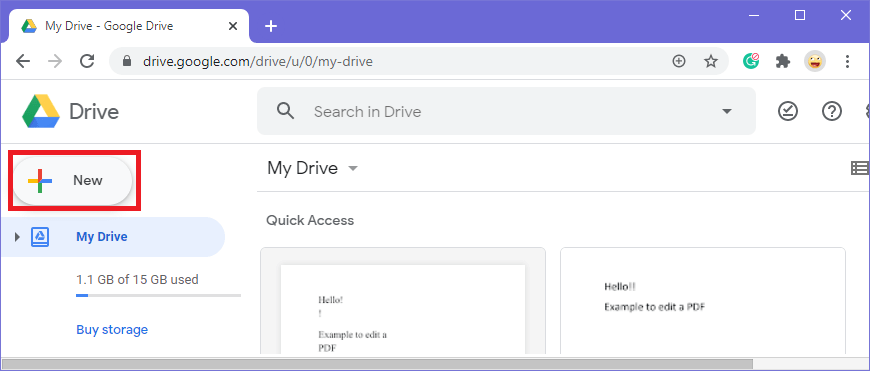
Task: Open the Chrome profile avatar
Action: click(x=815, y=61)
